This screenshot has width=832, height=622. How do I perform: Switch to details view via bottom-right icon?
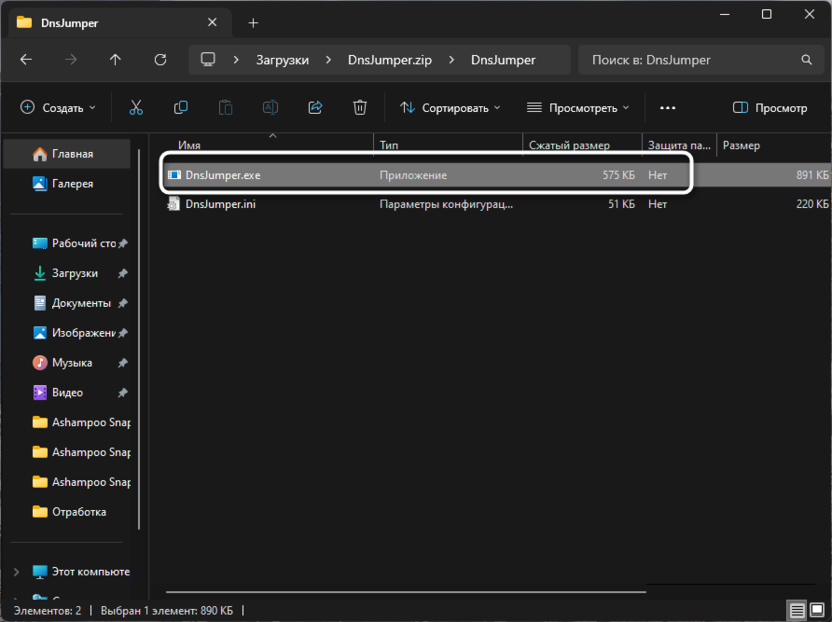pyautogui.click(x=797, y=609)
